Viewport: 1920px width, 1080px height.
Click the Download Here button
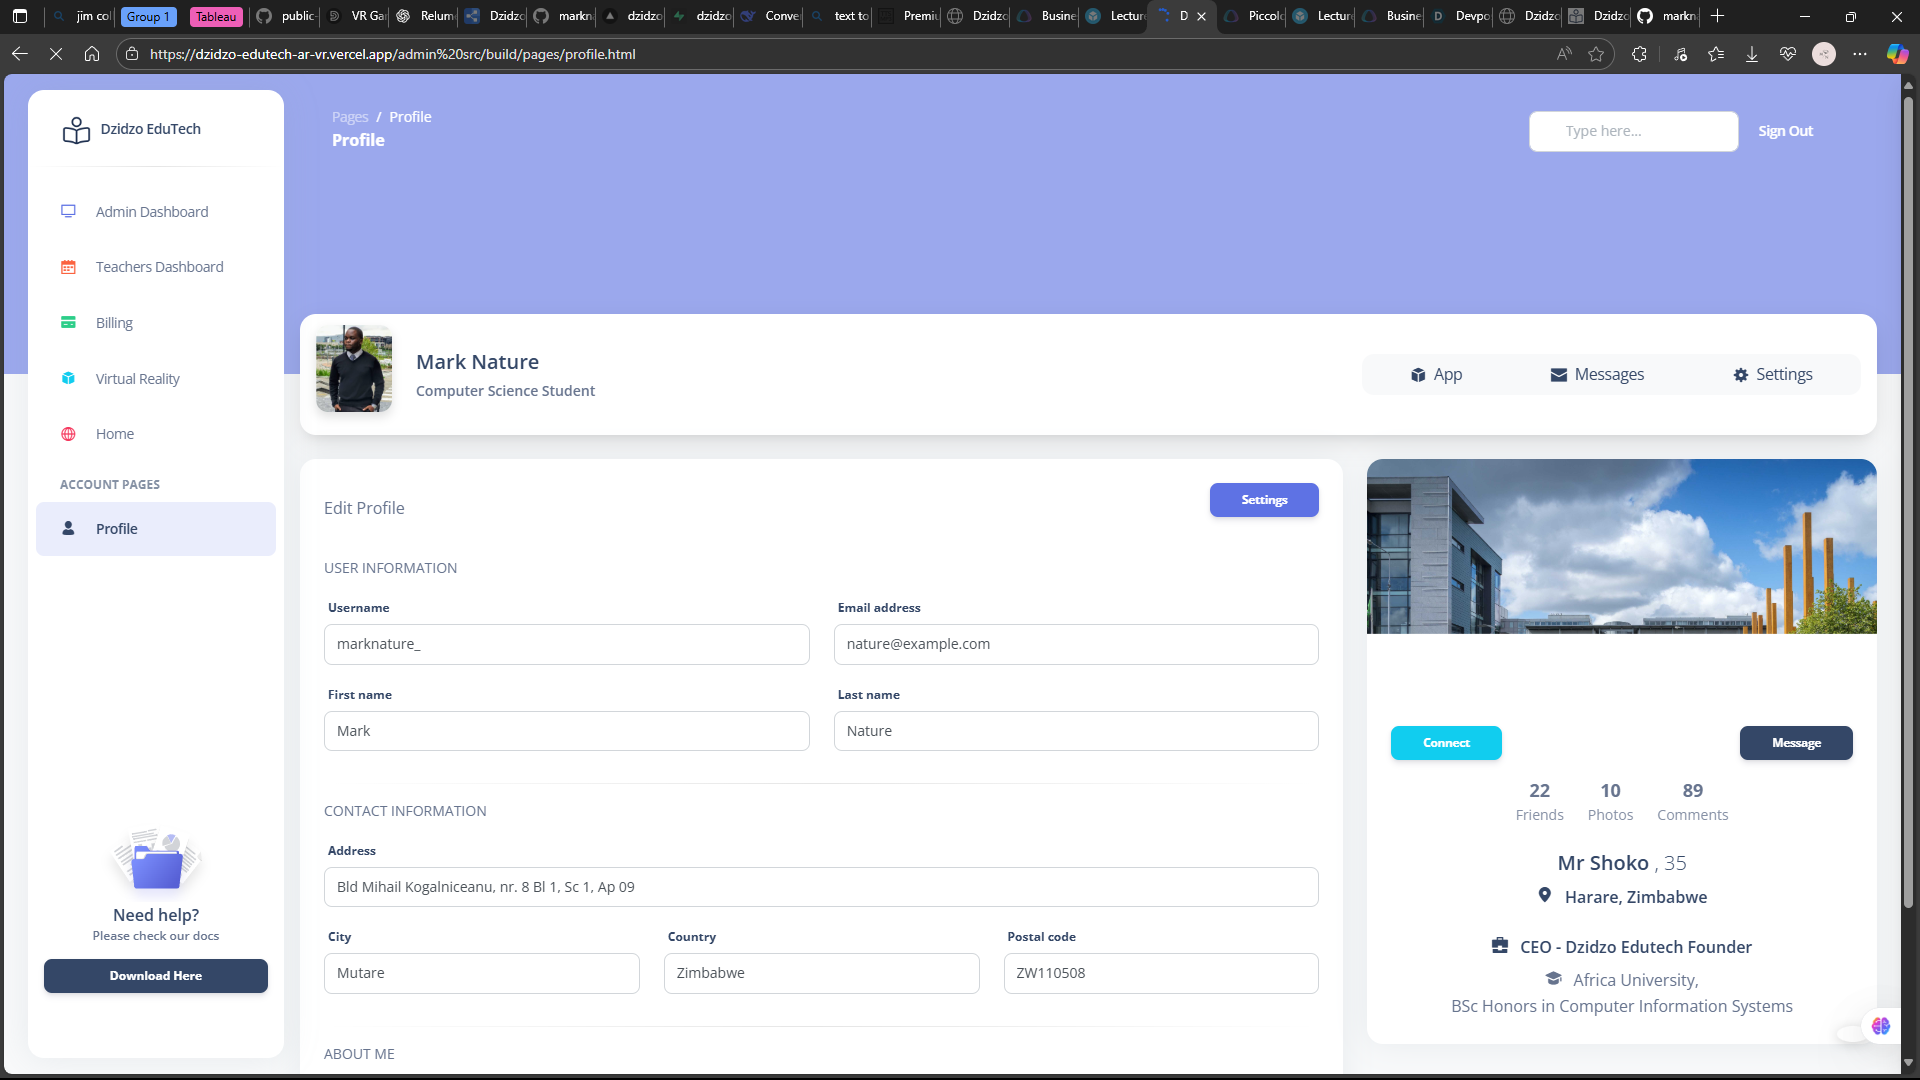click(156, 976)
